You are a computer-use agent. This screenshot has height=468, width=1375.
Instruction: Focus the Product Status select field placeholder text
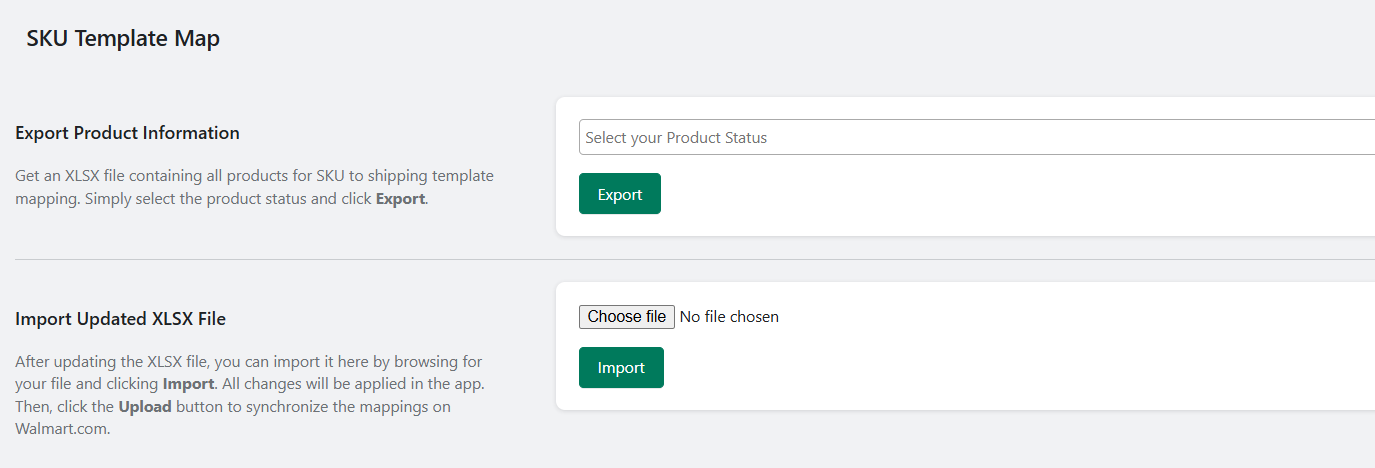click(676, 138)
